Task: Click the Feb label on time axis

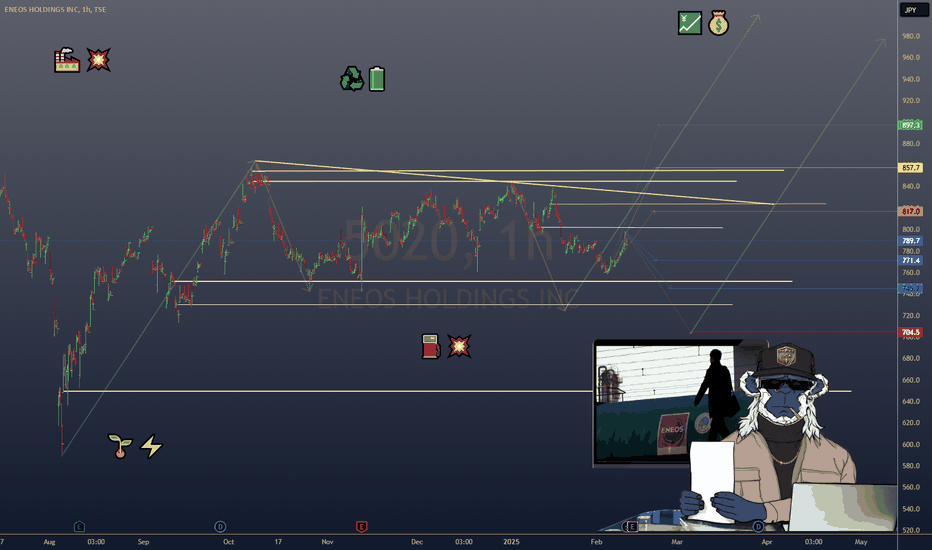Action: pos(596,542)
